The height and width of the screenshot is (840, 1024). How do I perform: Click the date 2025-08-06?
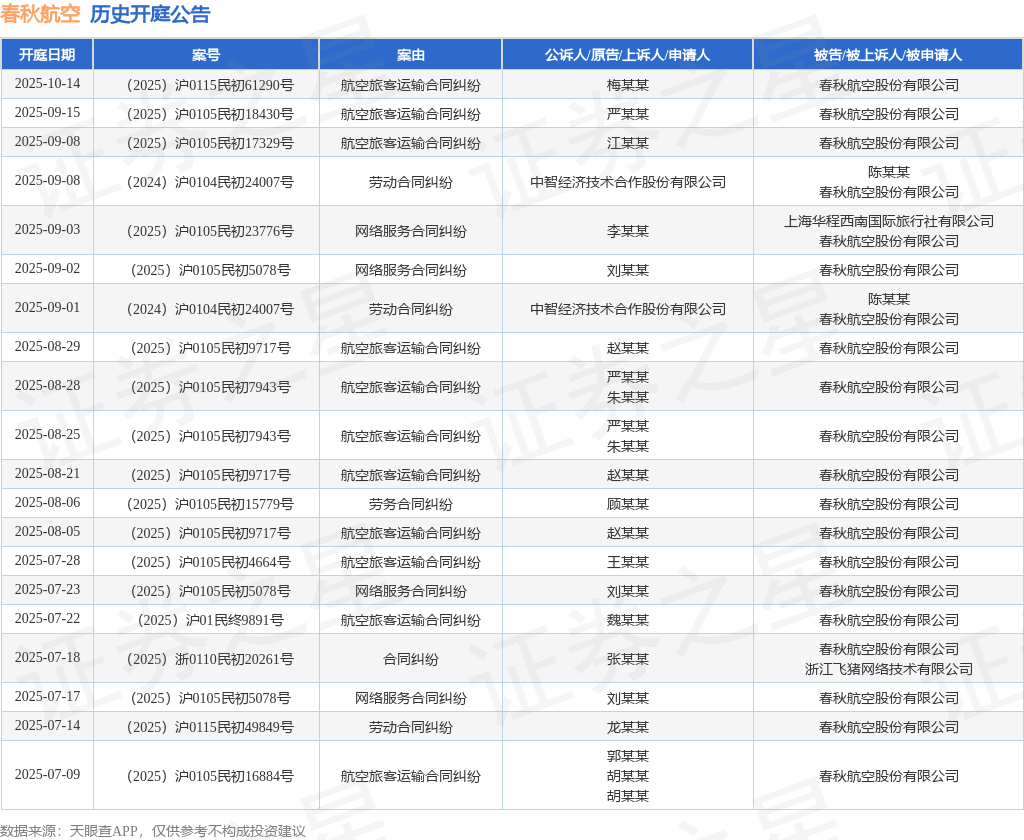[x=47, y=502]
